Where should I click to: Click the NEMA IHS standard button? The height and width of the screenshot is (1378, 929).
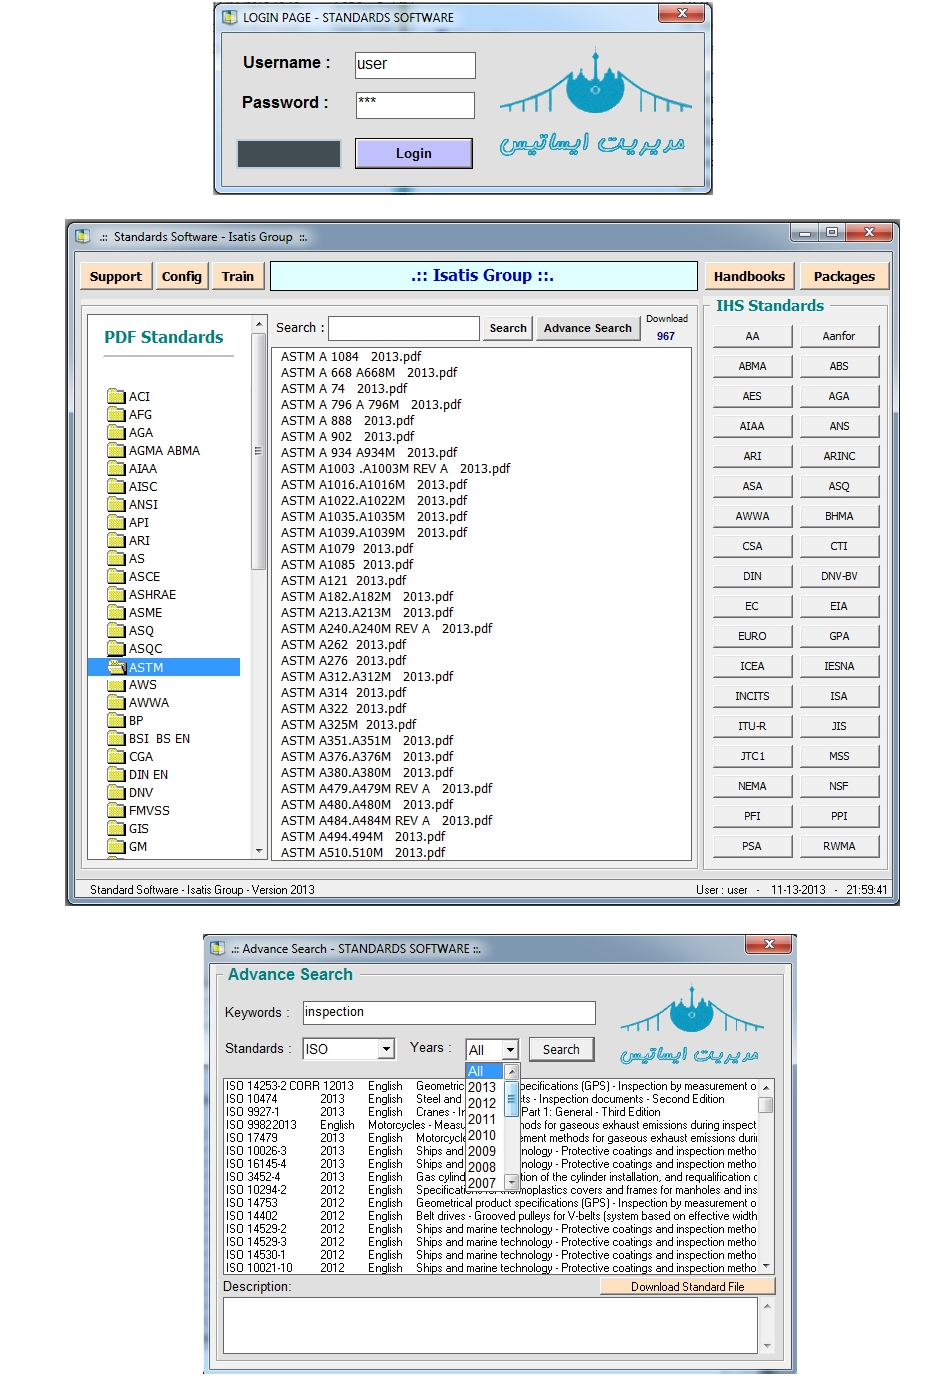point(752,786)
